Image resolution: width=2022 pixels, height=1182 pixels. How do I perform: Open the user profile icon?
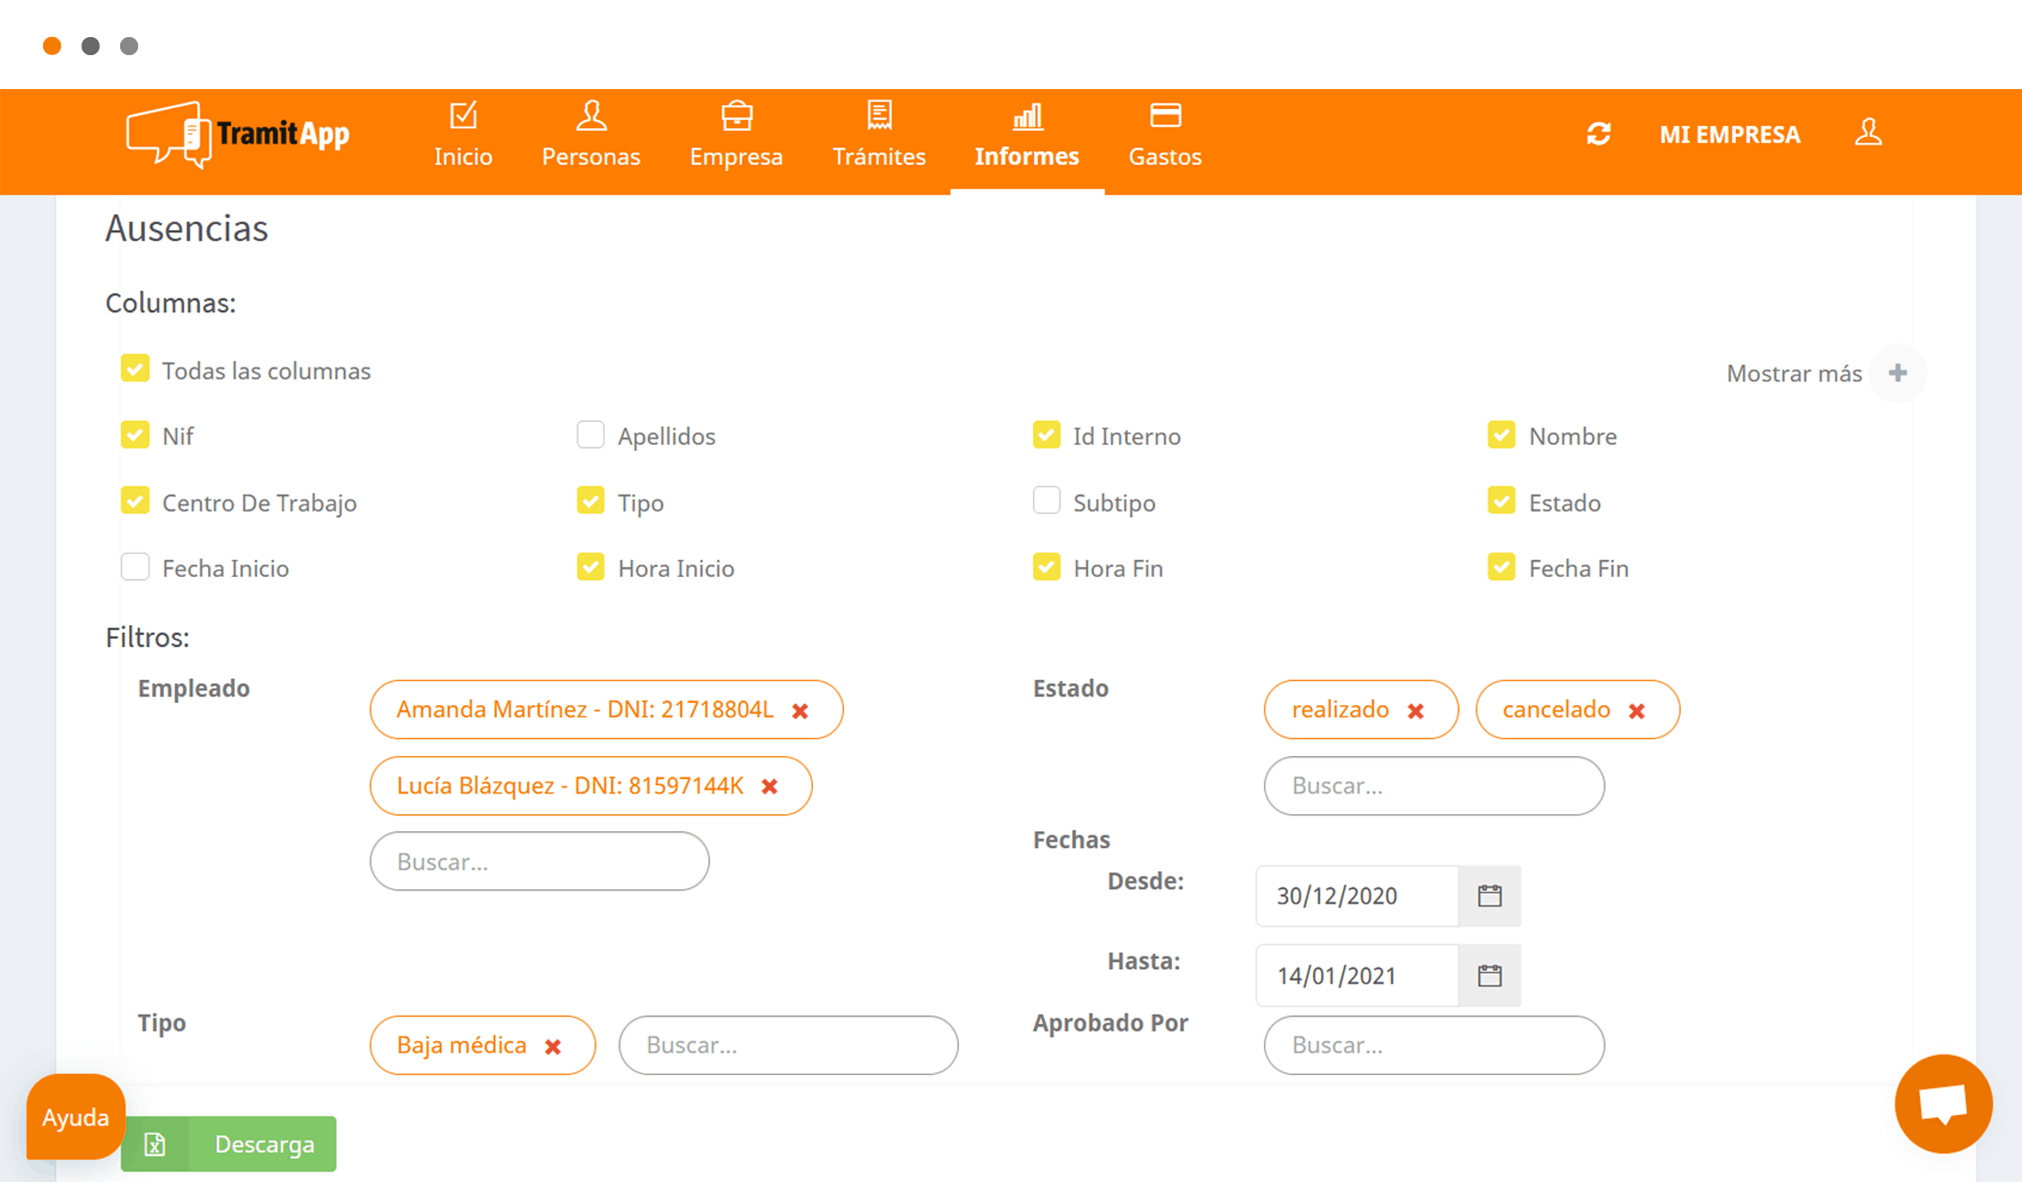click(1868, 133)
